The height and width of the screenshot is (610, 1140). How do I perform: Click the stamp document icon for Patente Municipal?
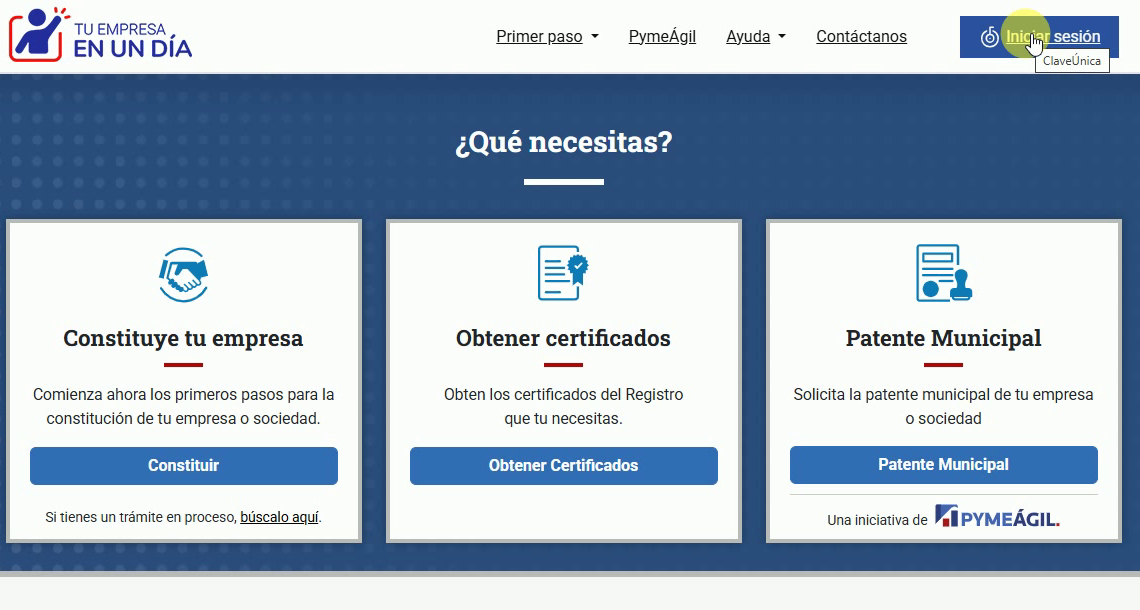click(x=944, y=273)
